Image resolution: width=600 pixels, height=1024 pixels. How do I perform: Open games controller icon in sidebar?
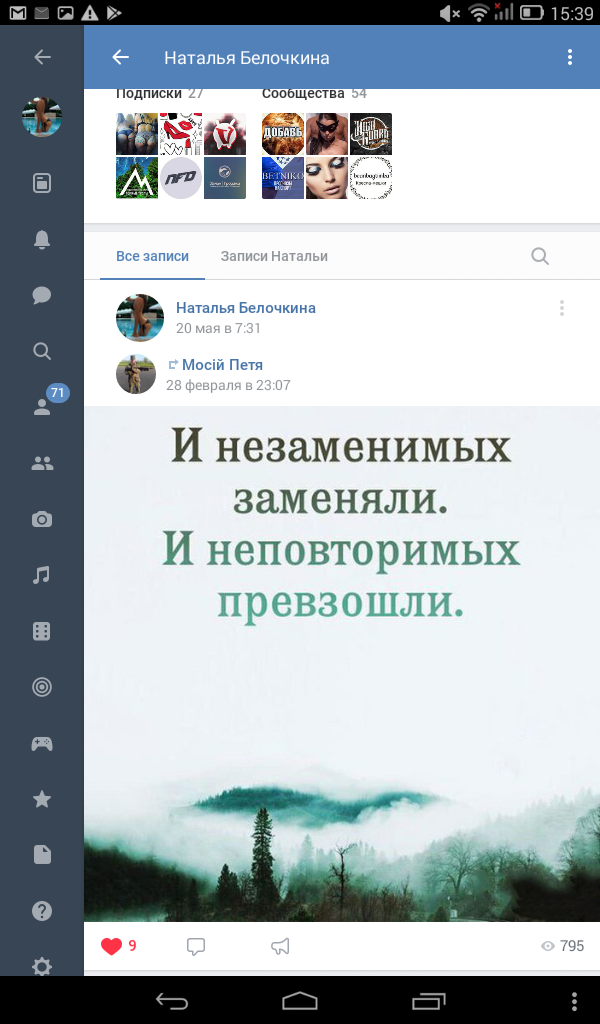(x=42, y=743)
